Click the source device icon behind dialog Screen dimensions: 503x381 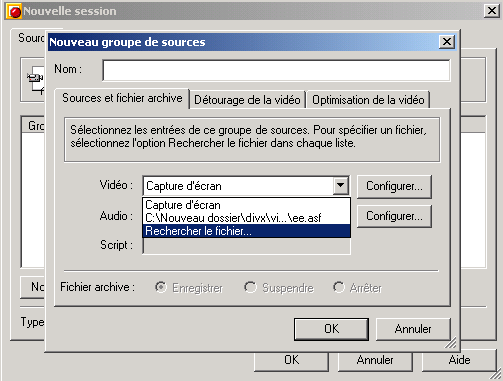point(35,80)
